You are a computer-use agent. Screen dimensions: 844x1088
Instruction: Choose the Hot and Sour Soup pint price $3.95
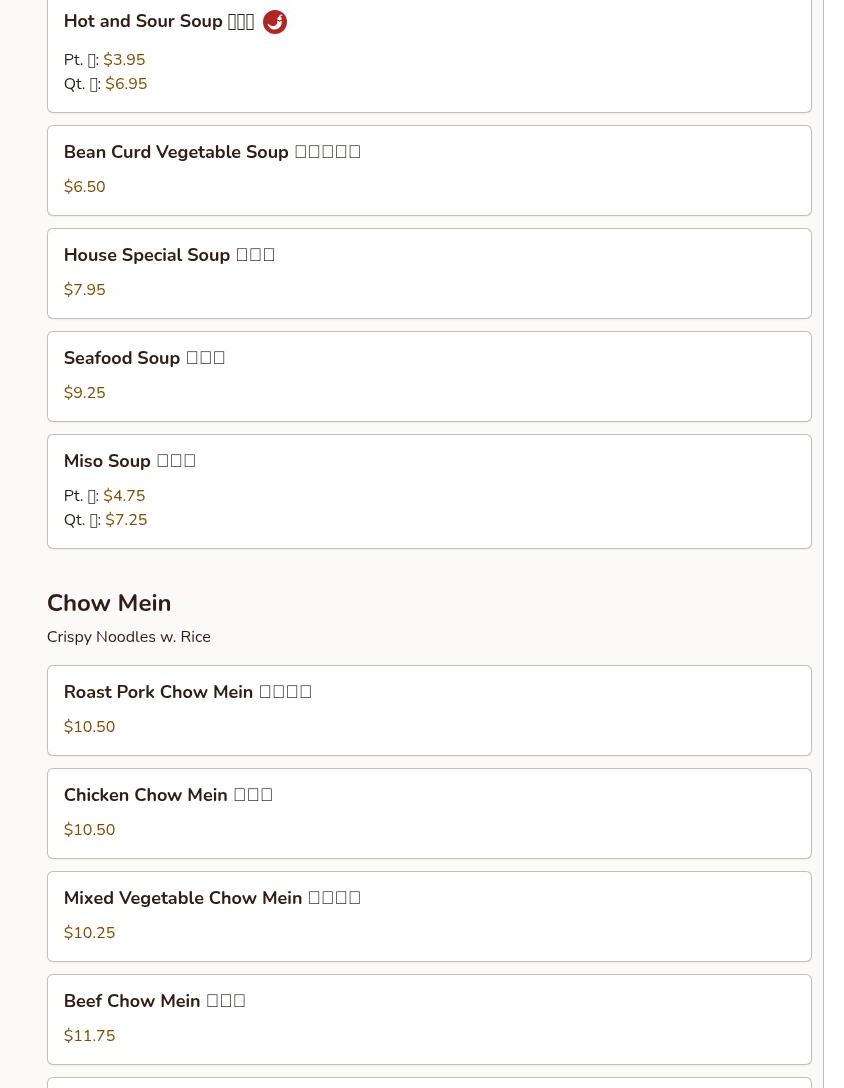pyautogui.click(x=124, y=60)
